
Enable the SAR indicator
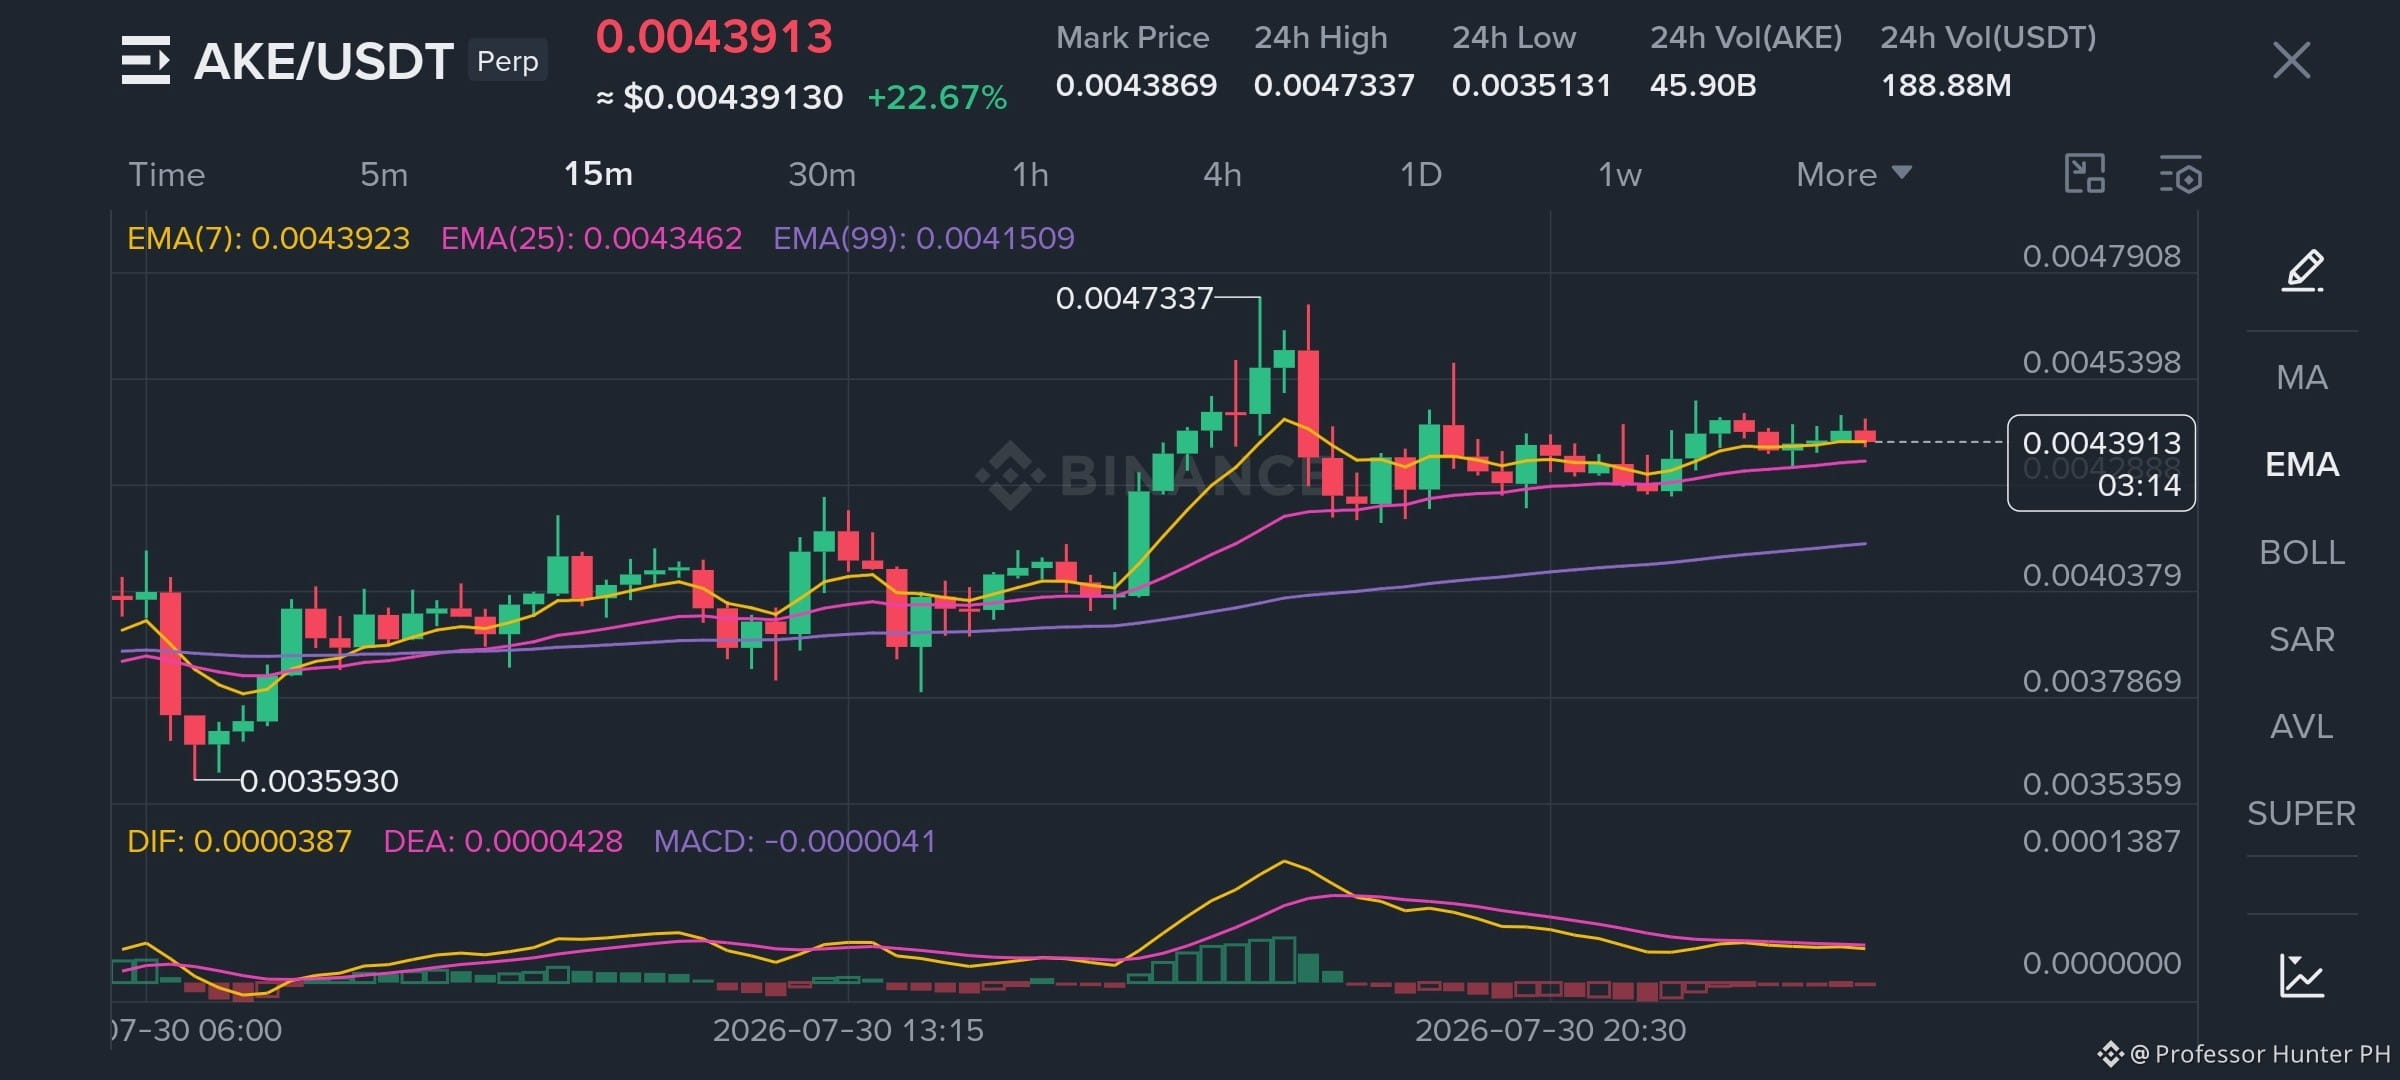[2302, 639]
